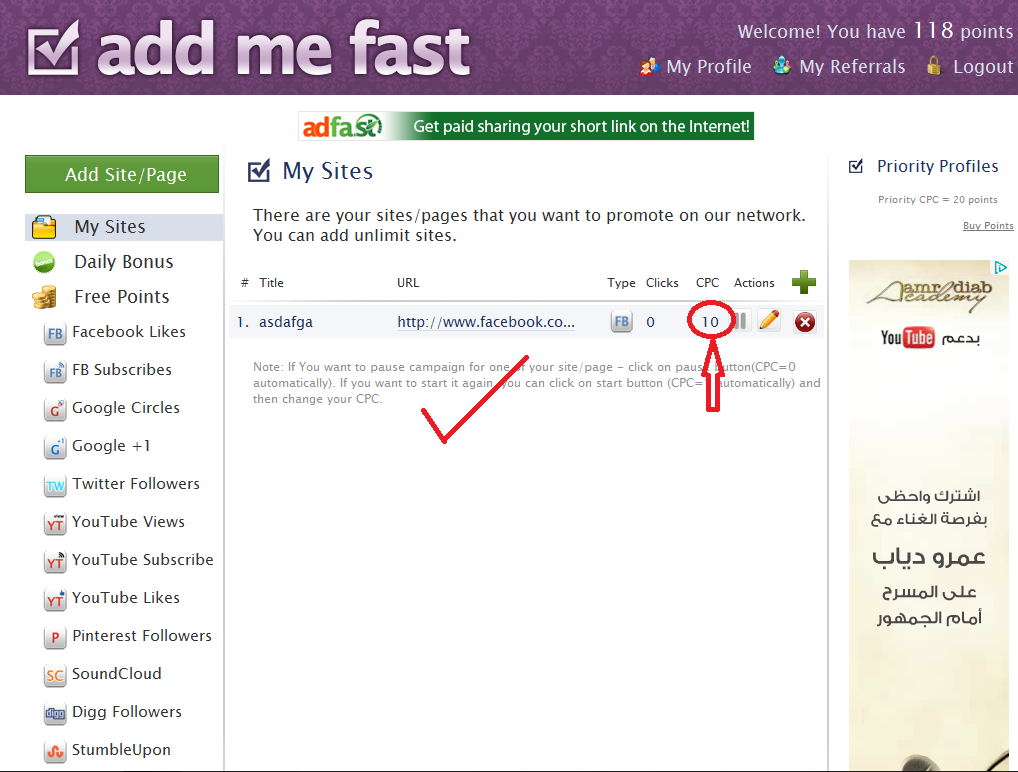Open the adfa.st banner advertisement
Viewport: 1018px width, 772px height.
(x=526, y=126)
